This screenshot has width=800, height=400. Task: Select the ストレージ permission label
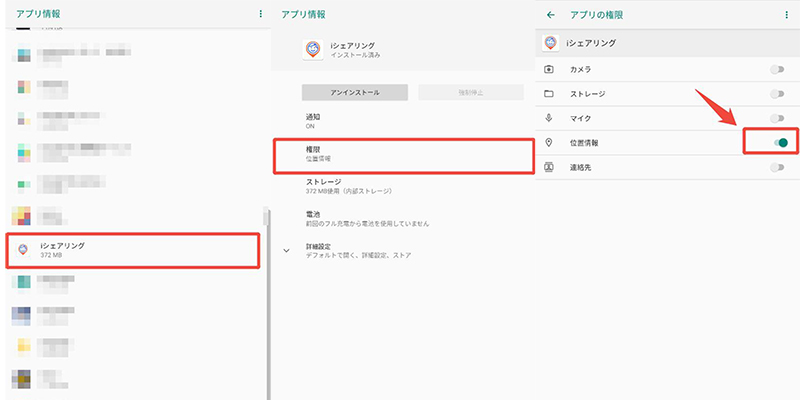click(x=587, y=94)
